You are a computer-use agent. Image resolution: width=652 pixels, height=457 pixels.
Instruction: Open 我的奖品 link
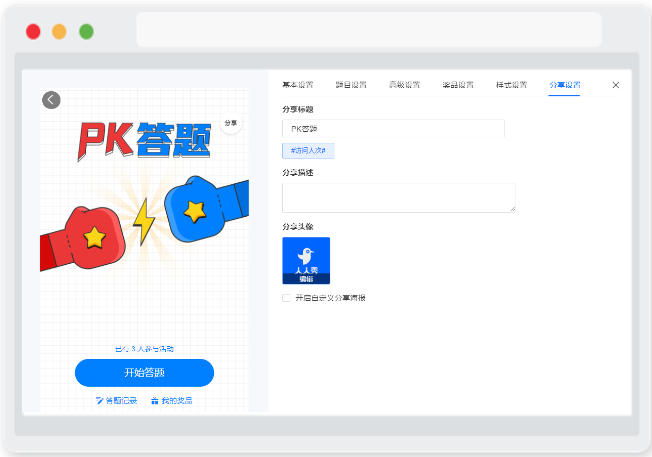click(x=172, y=400)
